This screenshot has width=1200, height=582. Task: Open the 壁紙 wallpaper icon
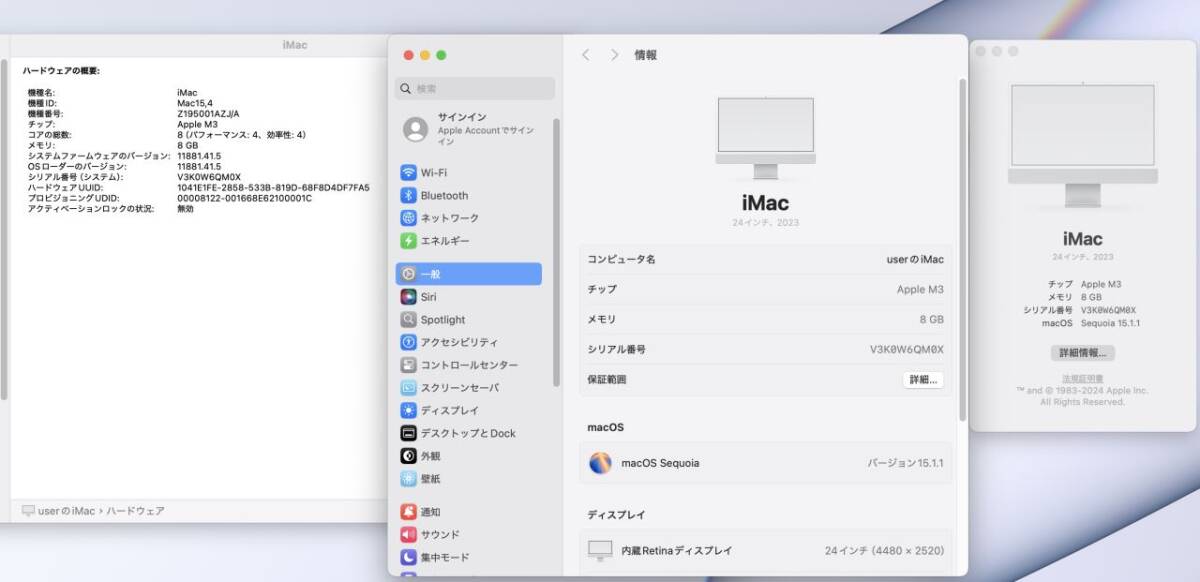point(408,479)
